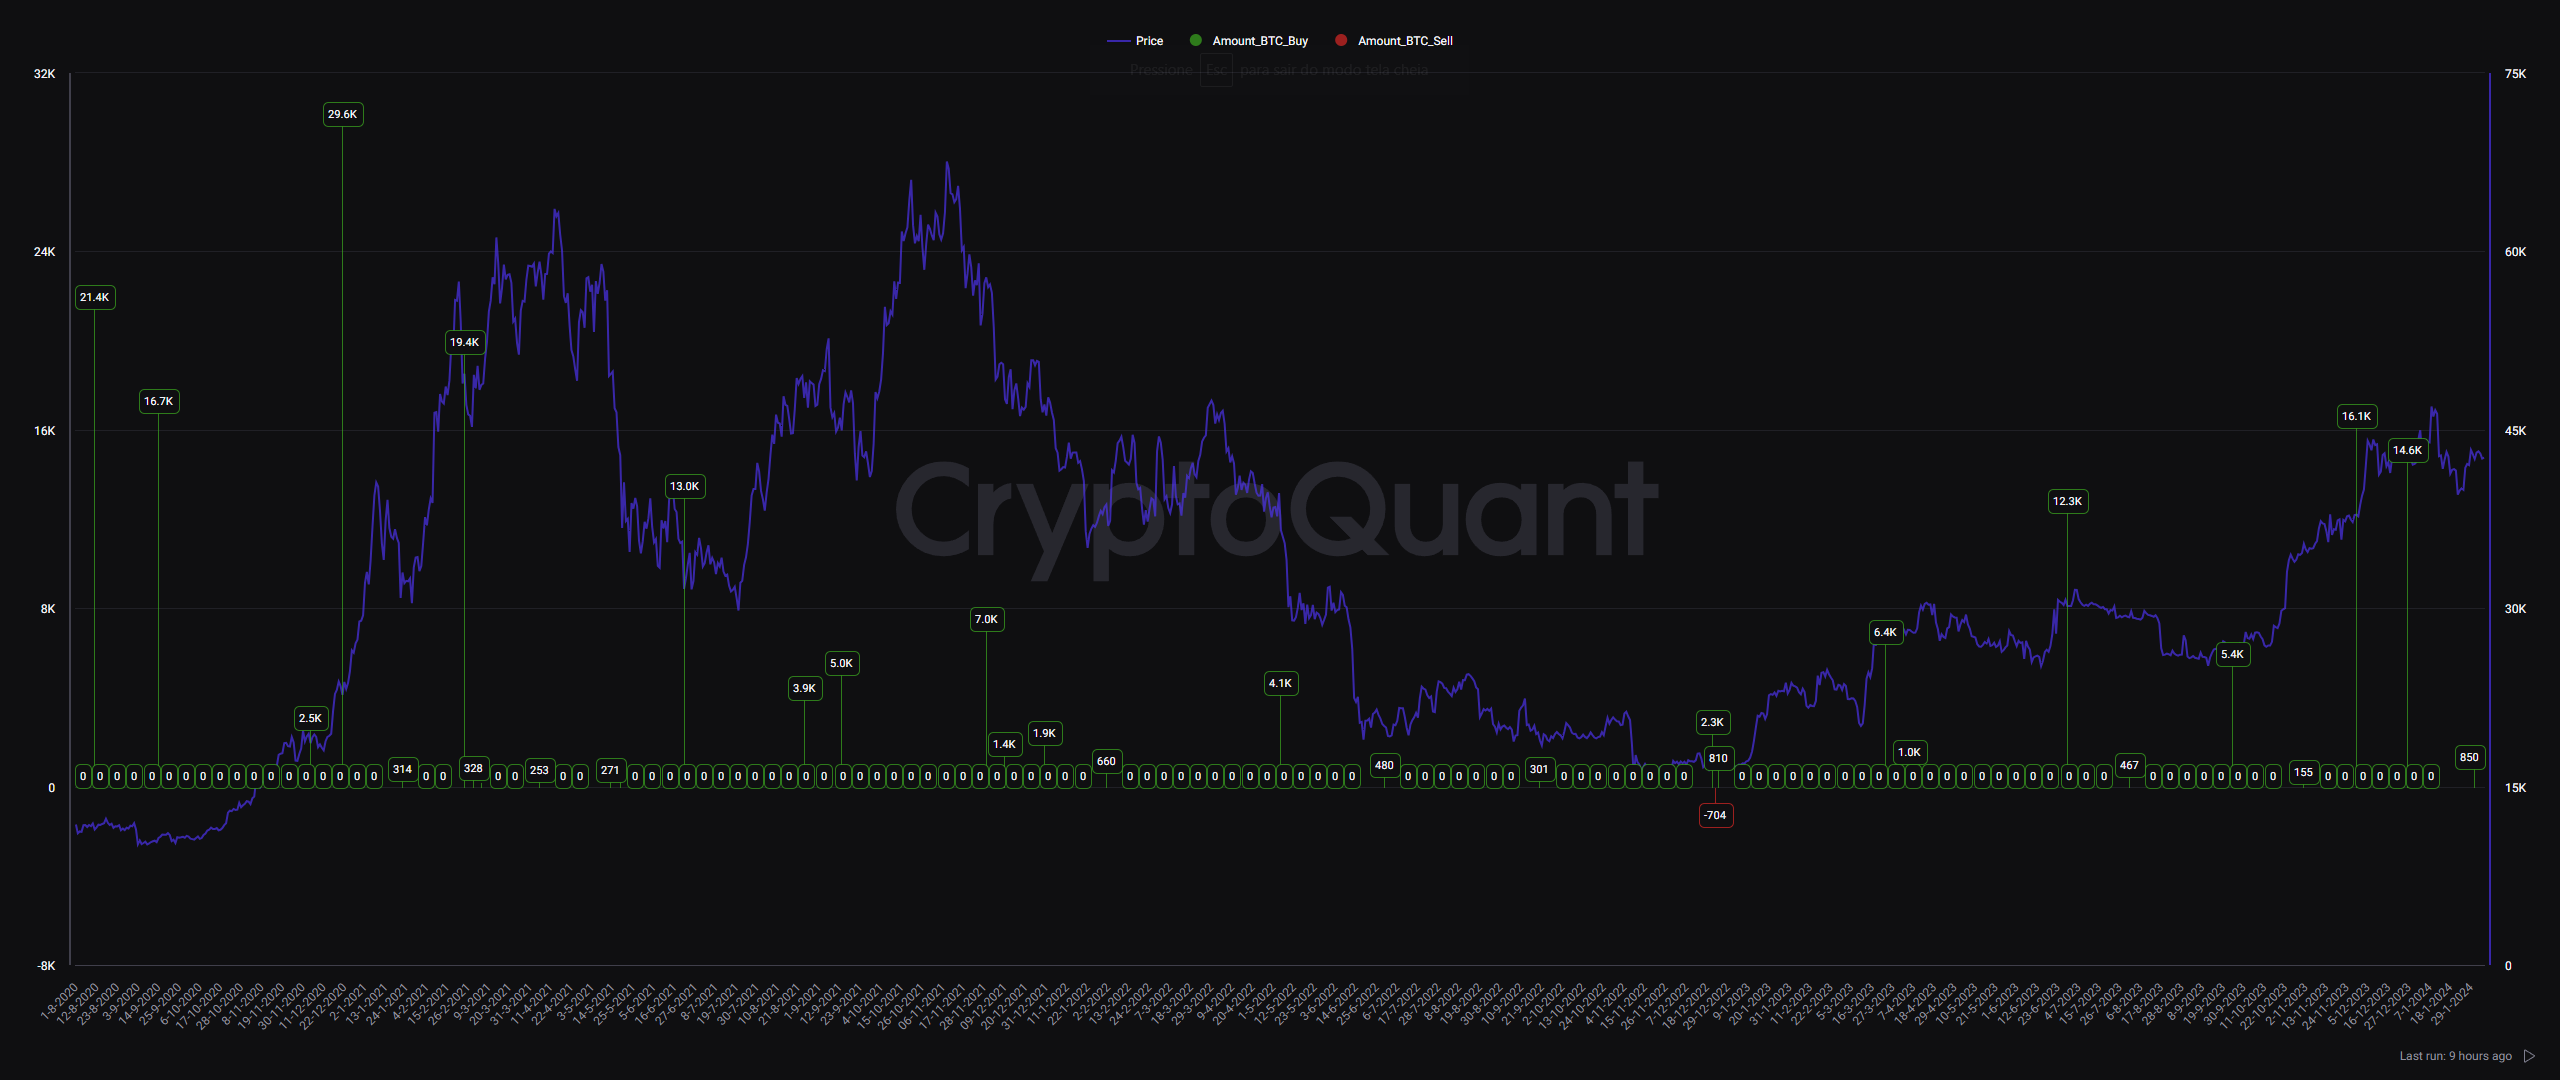Select the 5.0K buy data label
The width and height of the screenshot is (2560, 1080).
tap(842, 664)
